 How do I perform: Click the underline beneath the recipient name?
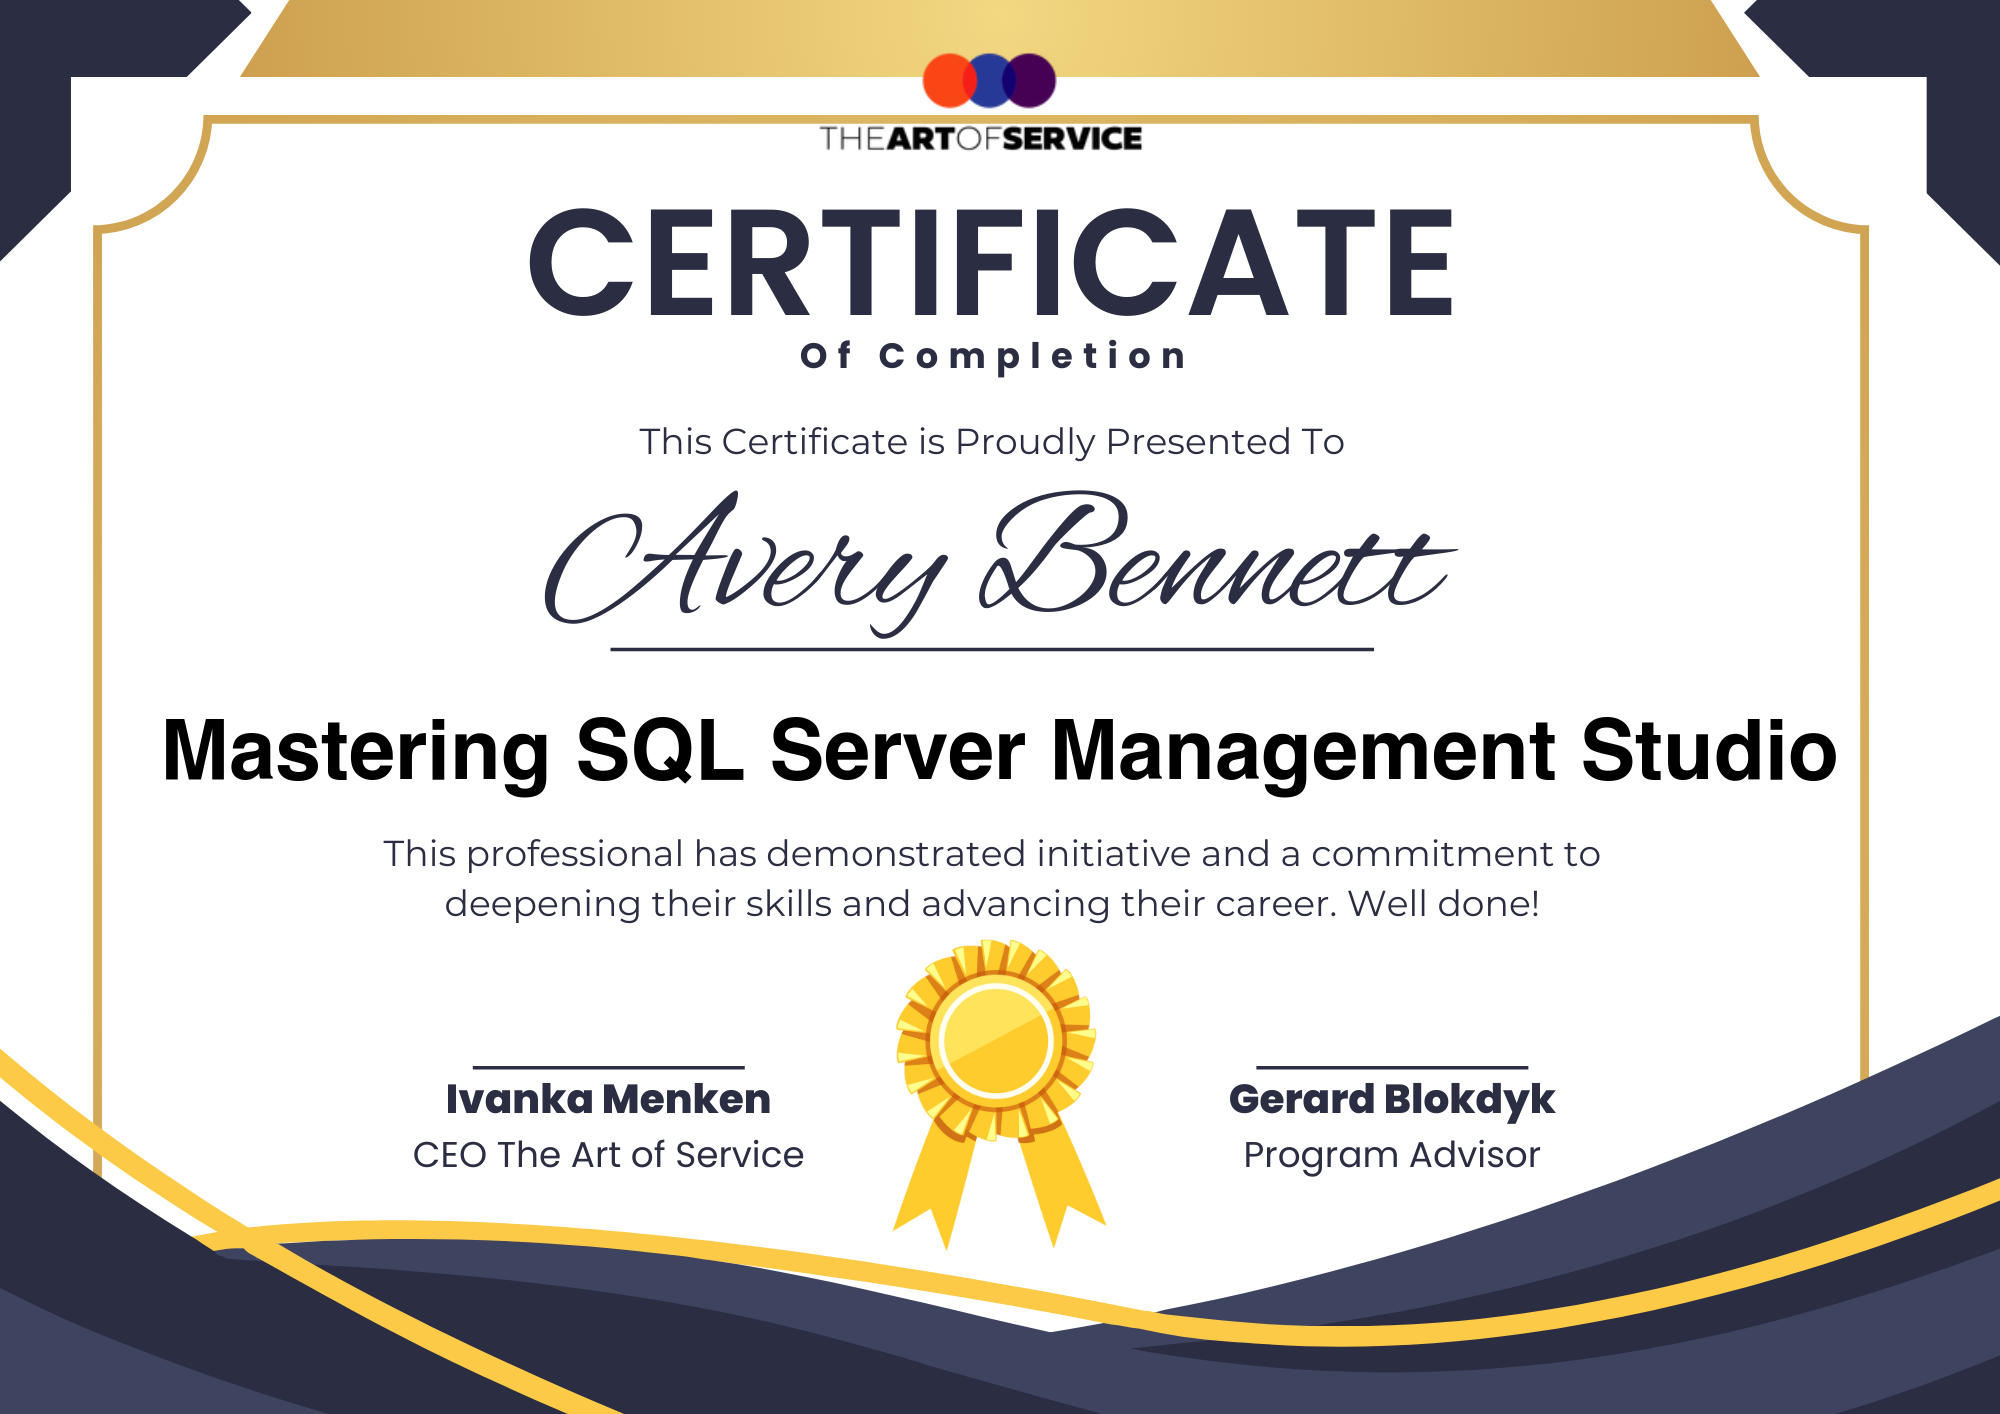point(991,649)
